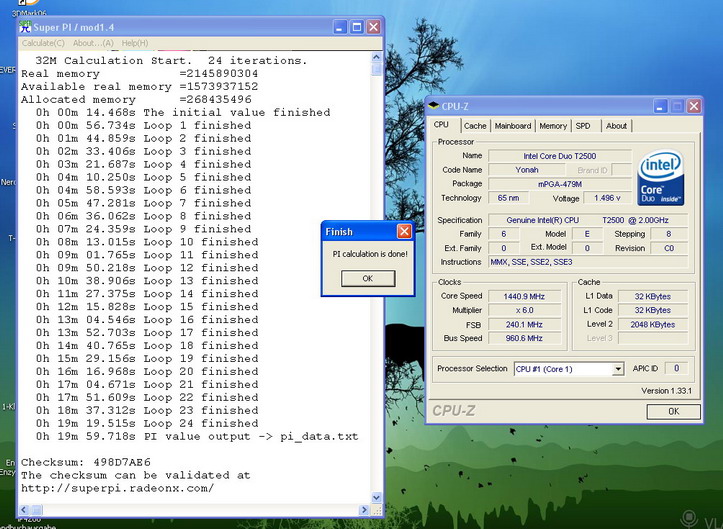Image resolution: width=723 pixels, height=529 pixels.
Task: Switch to the Cache tab in CPU-Z
Action: [x=475, y=125]
